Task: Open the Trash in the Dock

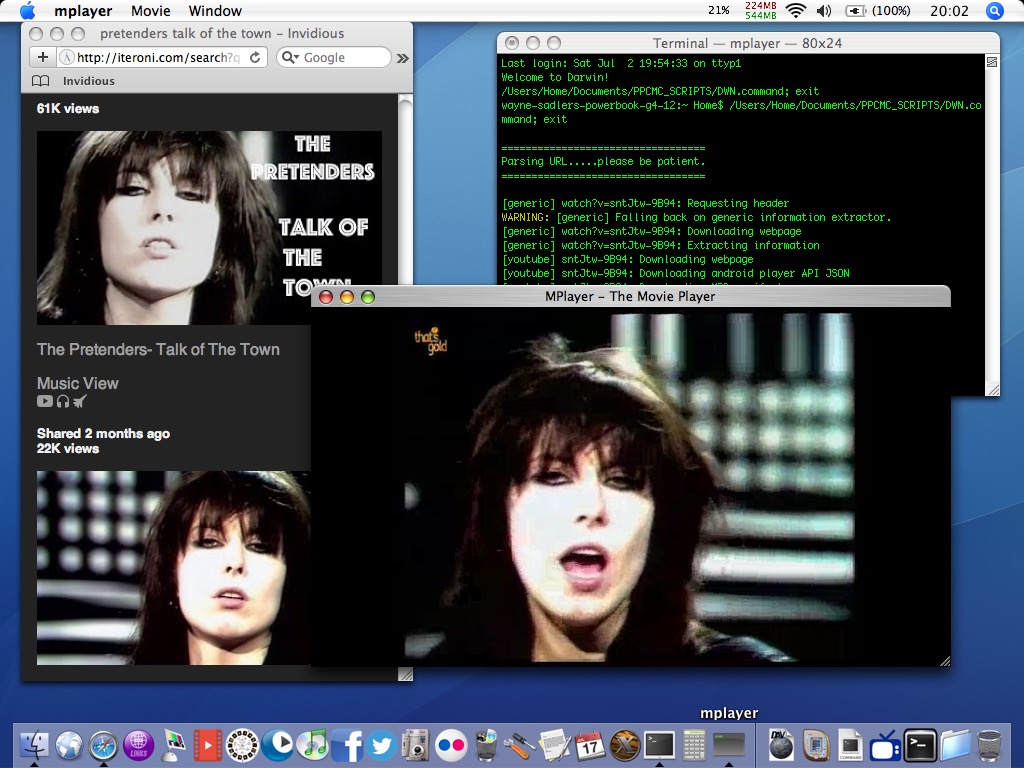Action: [x=989, y=745]
